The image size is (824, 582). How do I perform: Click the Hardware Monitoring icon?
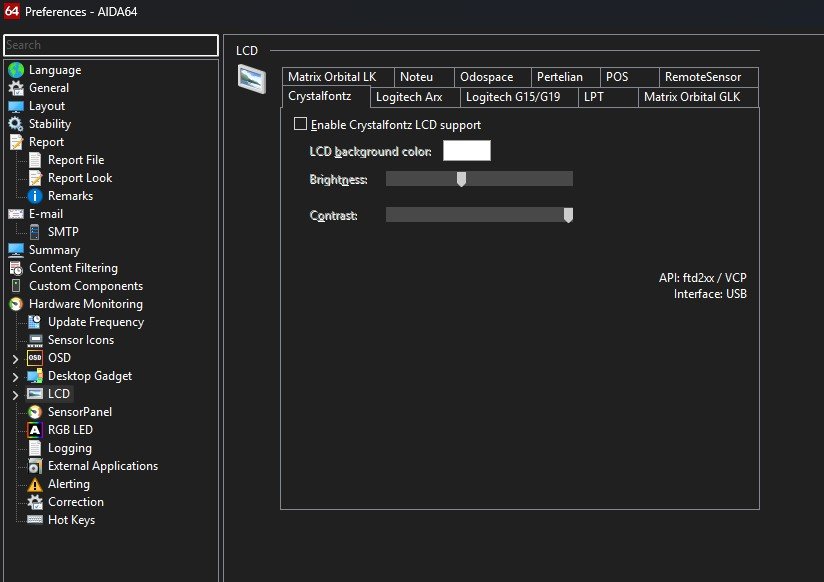15,304
